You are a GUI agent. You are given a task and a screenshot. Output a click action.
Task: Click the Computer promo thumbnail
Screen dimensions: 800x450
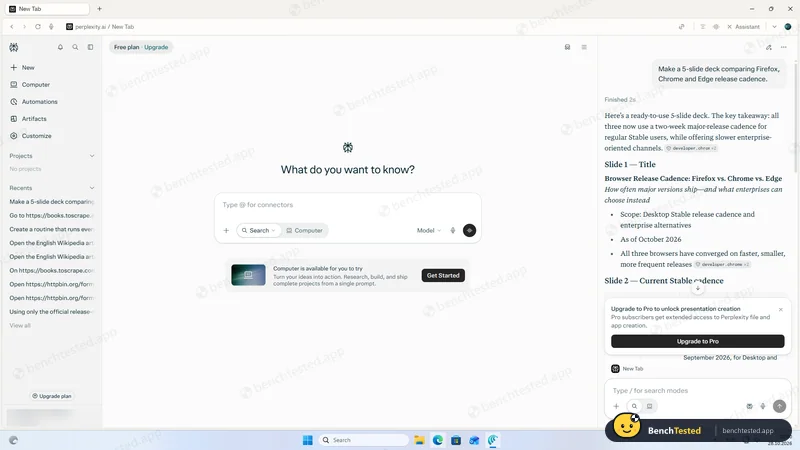pos(248,275)
